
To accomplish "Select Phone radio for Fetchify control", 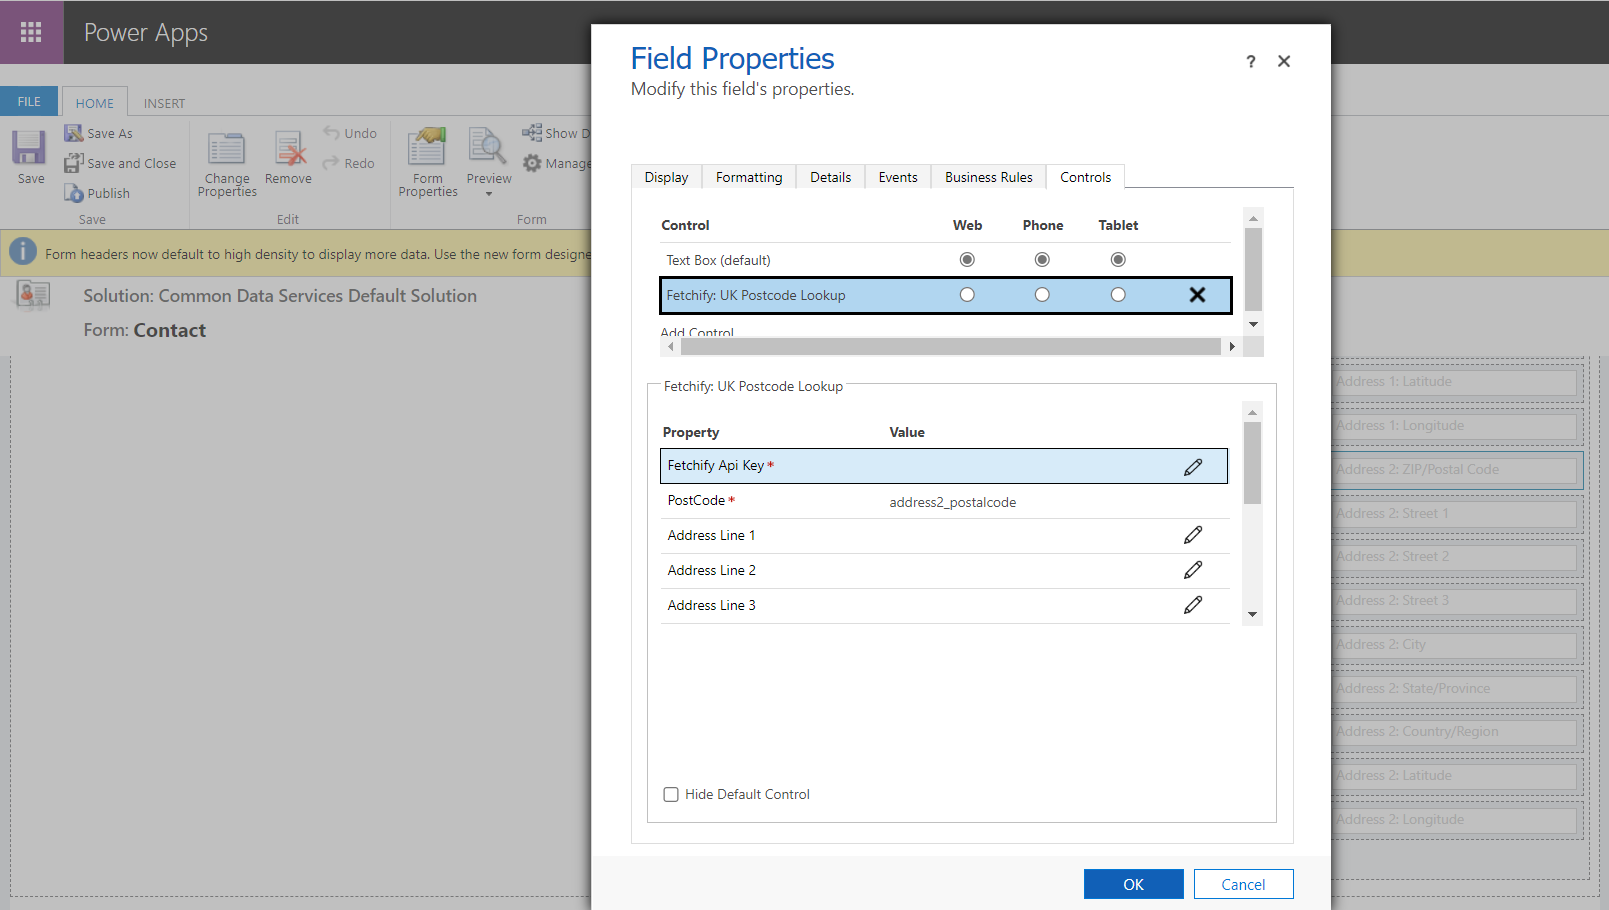I will click(1042, 295).
